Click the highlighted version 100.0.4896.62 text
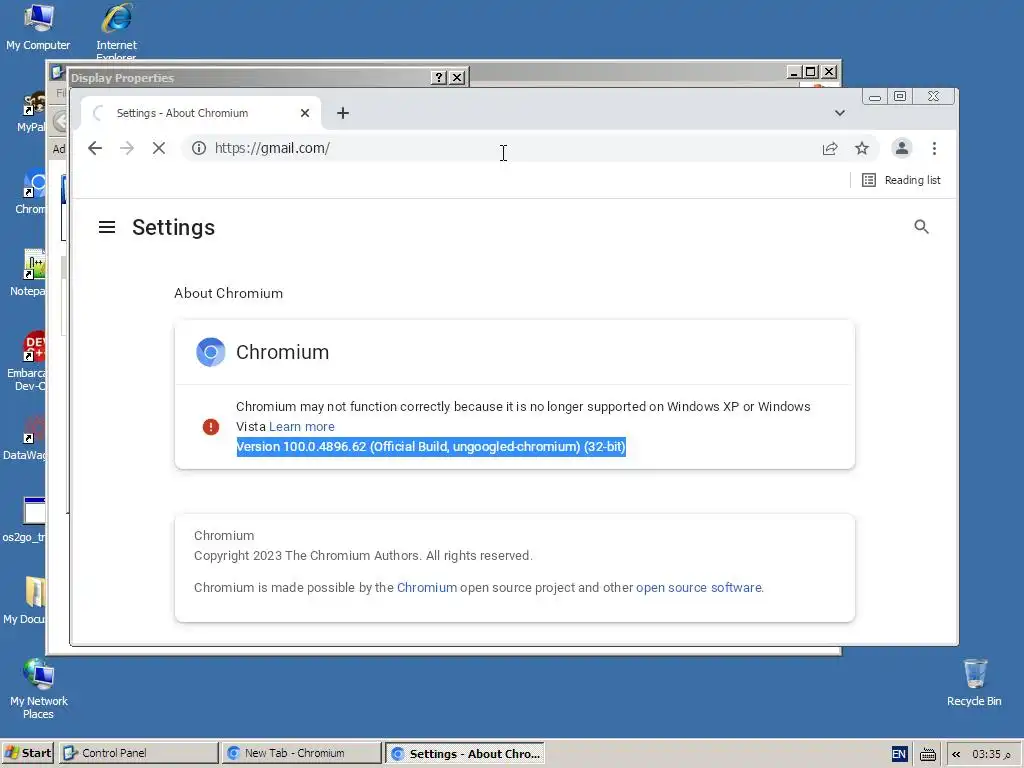The image size is (1024, 768). click(x=431, y=447)
